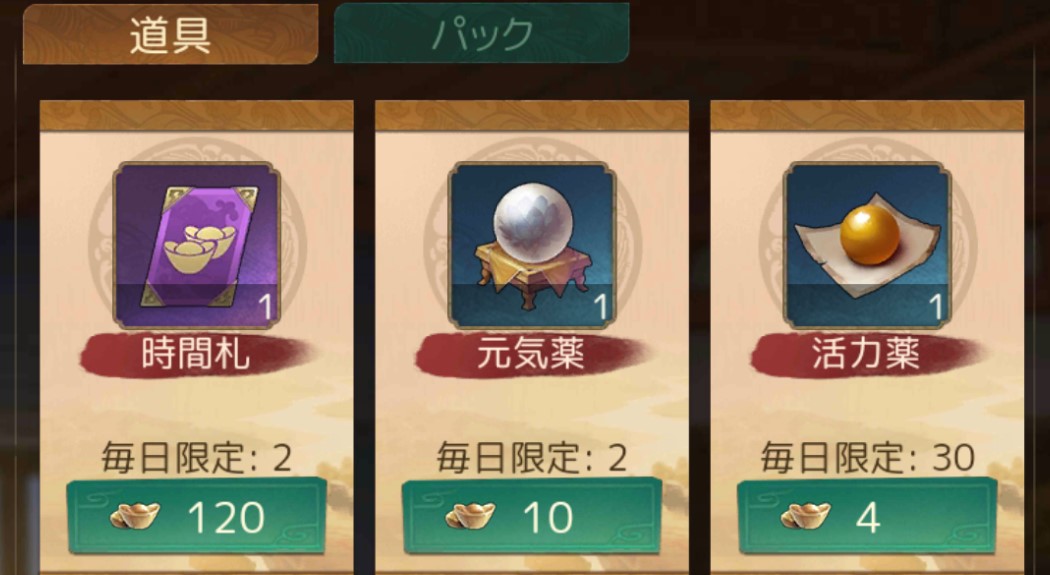Viewport: 1050px width, 575px height.
Task: Click 毎日限定: 2 under 元気薬
Action: coord(532,458)
